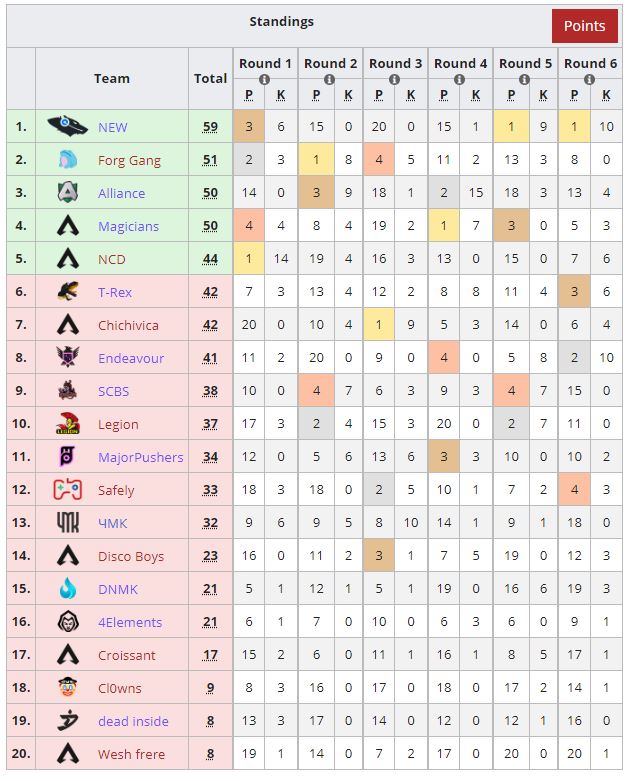Click NEW's total score of 59
This screenshot has width=633, height=781.
[x=210, y=127]
